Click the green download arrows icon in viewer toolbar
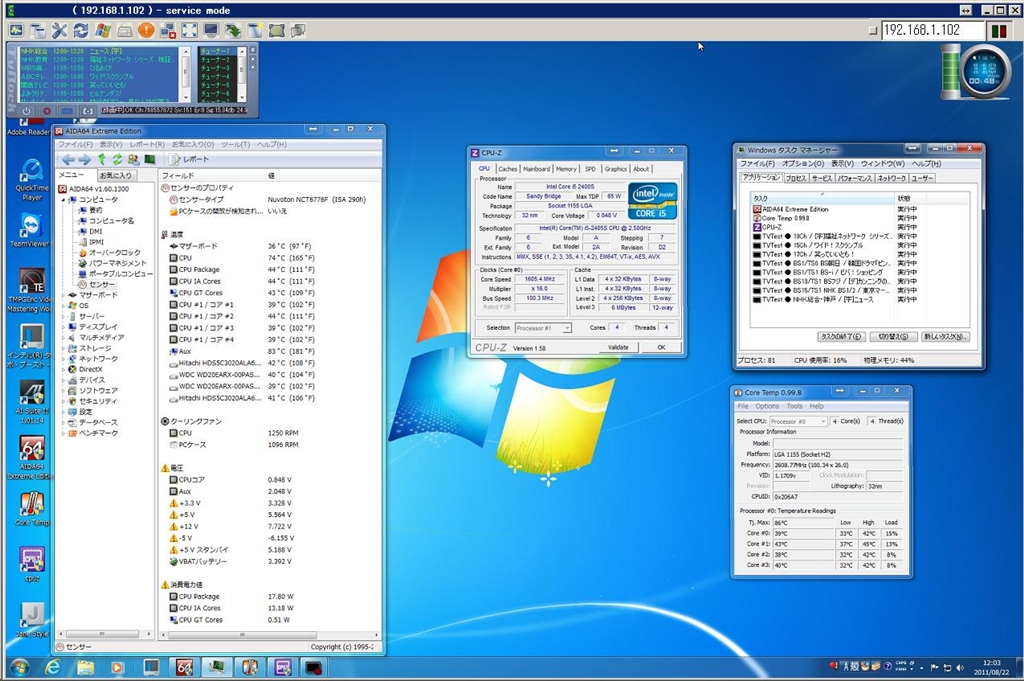This screenshot has height=681, width=1024. click(x=232, y=30)
